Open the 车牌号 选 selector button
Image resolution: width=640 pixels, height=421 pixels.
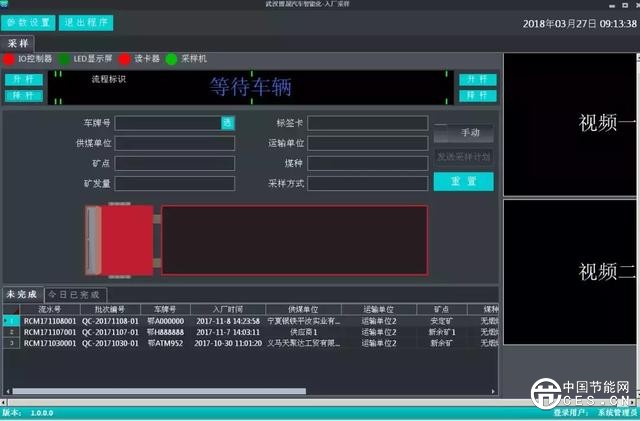(x=228, y=123)
